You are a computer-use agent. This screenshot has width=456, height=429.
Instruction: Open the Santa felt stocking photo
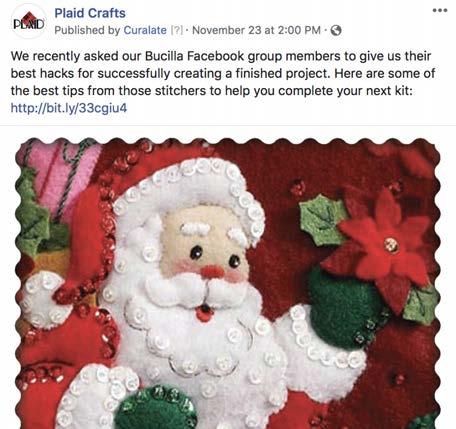(228, 283)
